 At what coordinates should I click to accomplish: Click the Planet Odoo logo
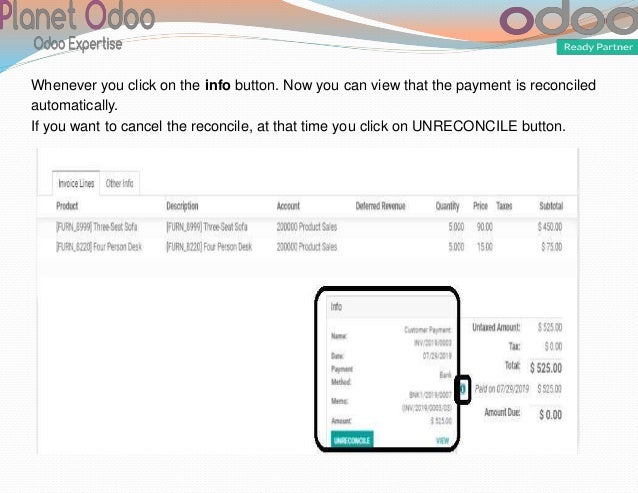pos(77,25)
